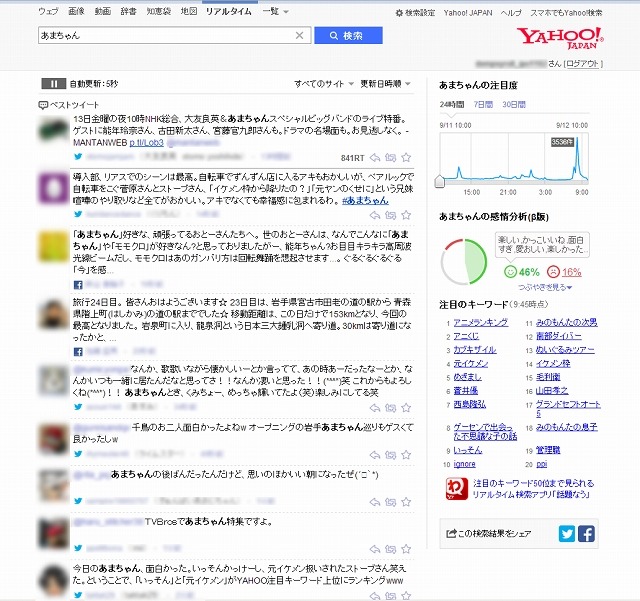Image resolution: width=640 pixels, height=601 pixels.
Task: Open the Facebook icon under the 旅行24日目 post
Action: tap(78, 351)
